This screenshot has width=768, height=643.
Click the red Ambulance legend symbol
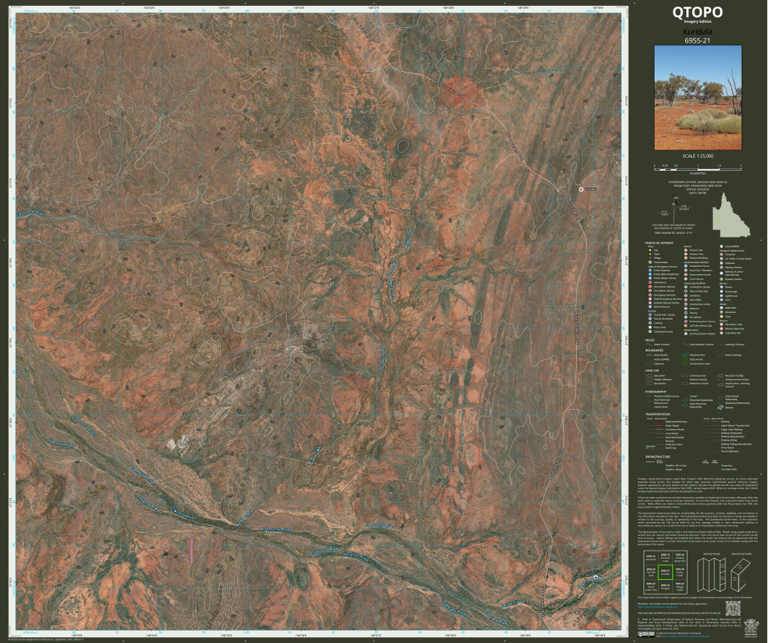click(x=650, y=283)
